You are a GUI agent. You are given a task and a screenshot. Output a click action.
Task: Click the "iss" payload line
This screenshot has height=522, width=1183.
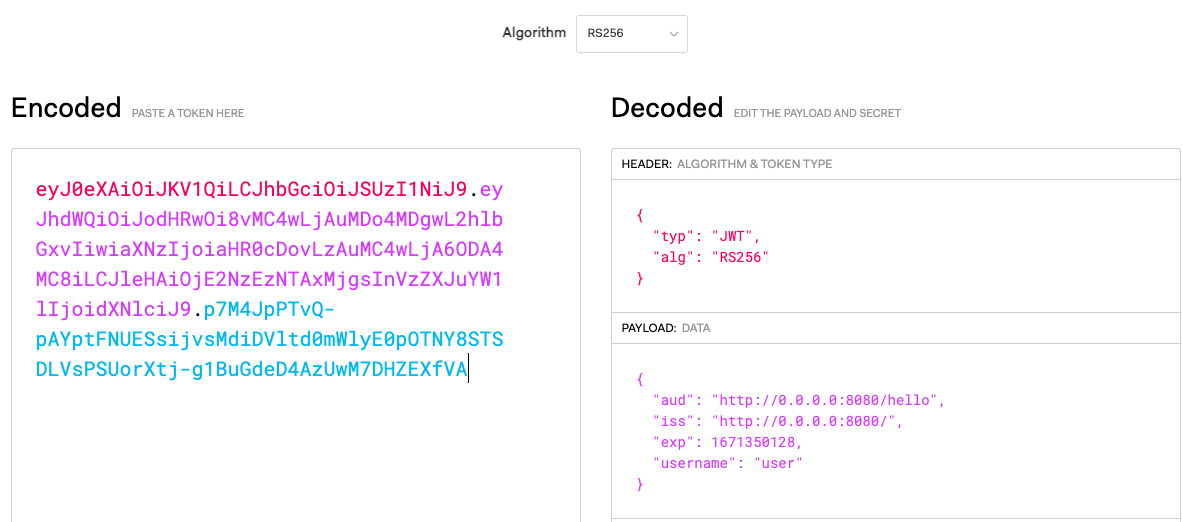coord(778,421)
